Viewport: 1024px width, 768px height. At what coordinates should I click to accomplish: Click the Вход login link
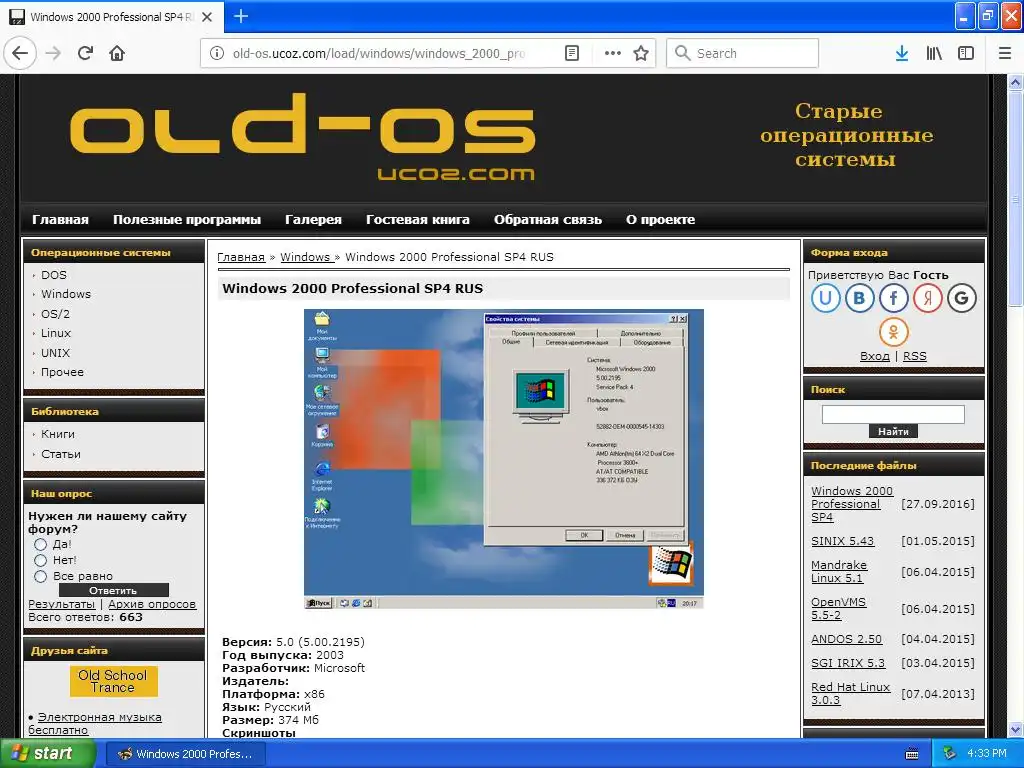click(875, 357)
